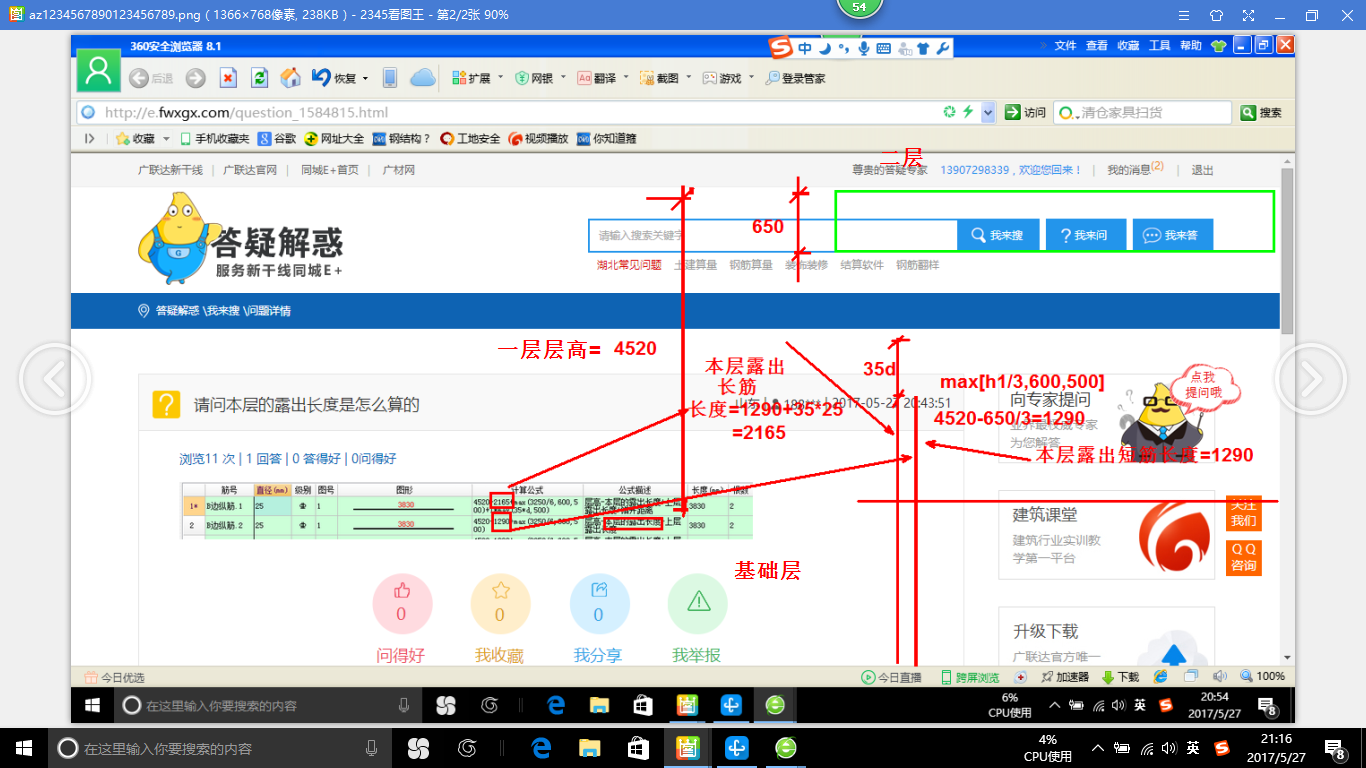Click the soft keyboard icon on IME bar
1366x768 pixels.
(883, 48)
